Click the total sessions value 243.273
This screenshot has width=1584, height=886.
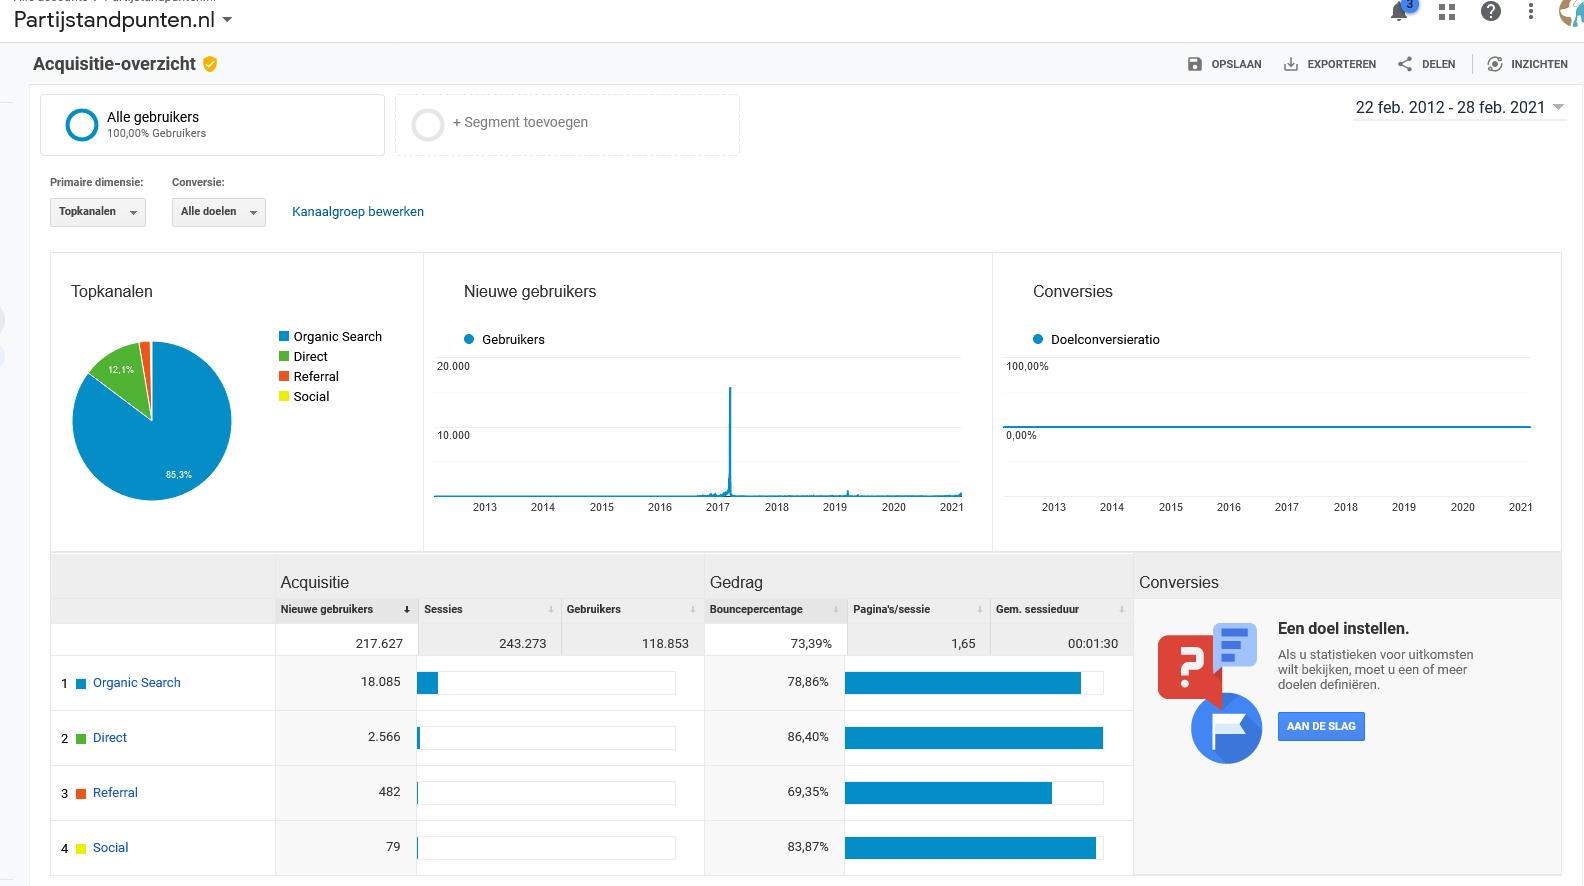[x=522, y=643]
